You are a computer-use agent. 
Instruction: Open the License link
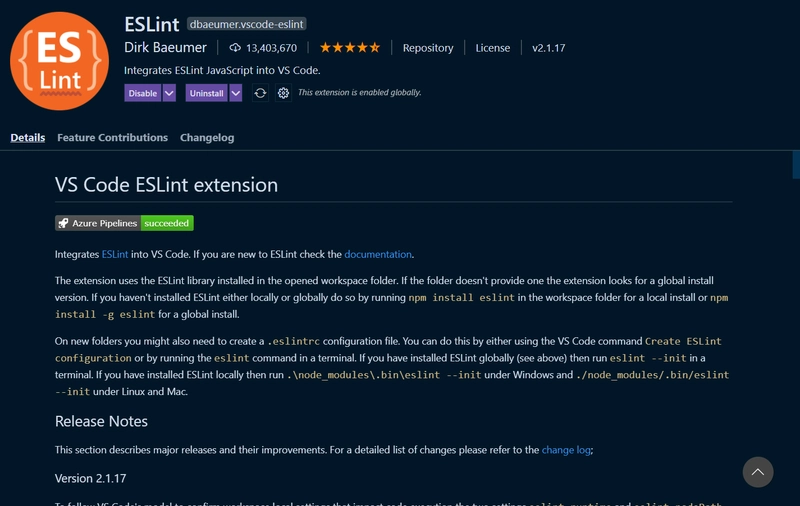(x=493, y=47)
